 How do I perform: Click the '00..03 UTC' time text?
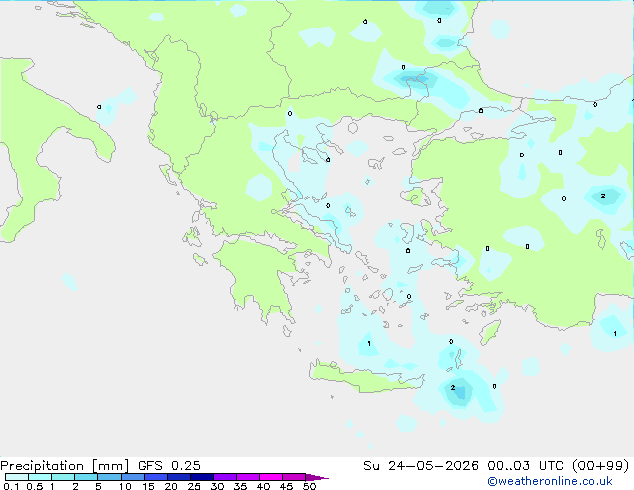tap(525, 466)
